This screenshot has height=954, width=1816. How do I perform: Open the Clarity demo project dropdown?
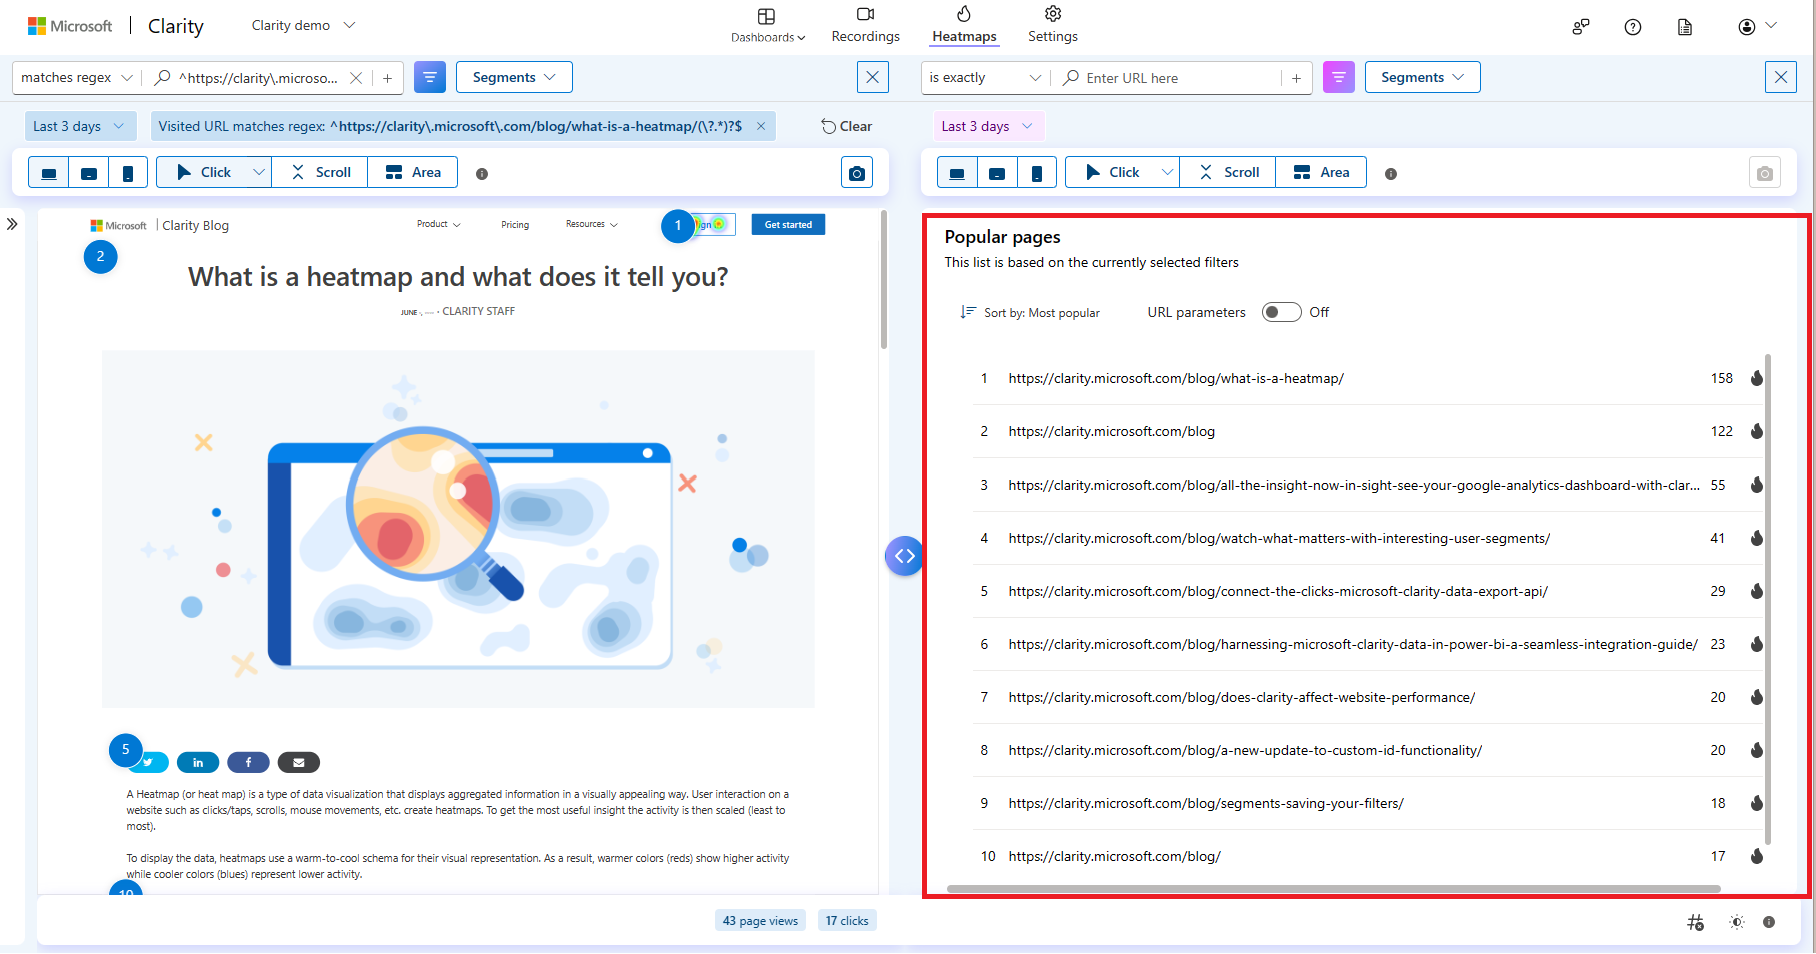tap(303, 25)
